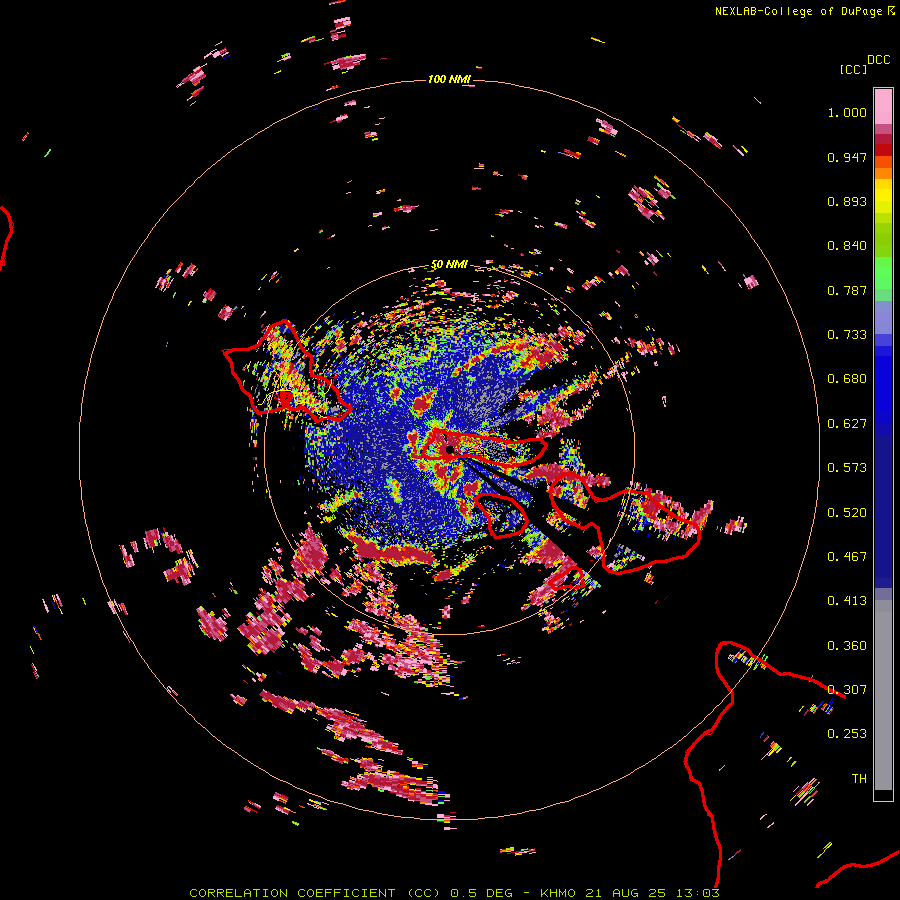Click the 0.573 scale value
Screen dimensions: 900x900
click(847, 468)
